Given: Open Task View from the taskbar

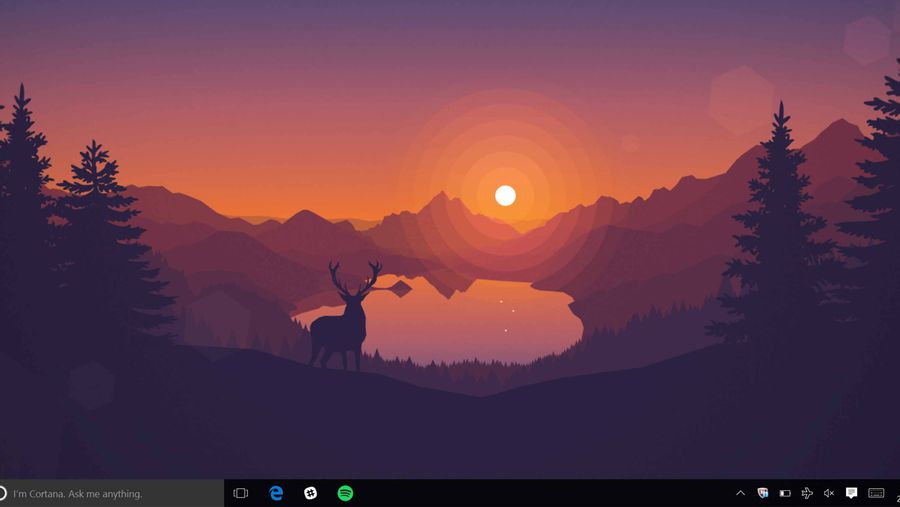Looking at the screenshot, I should [240, 493].
